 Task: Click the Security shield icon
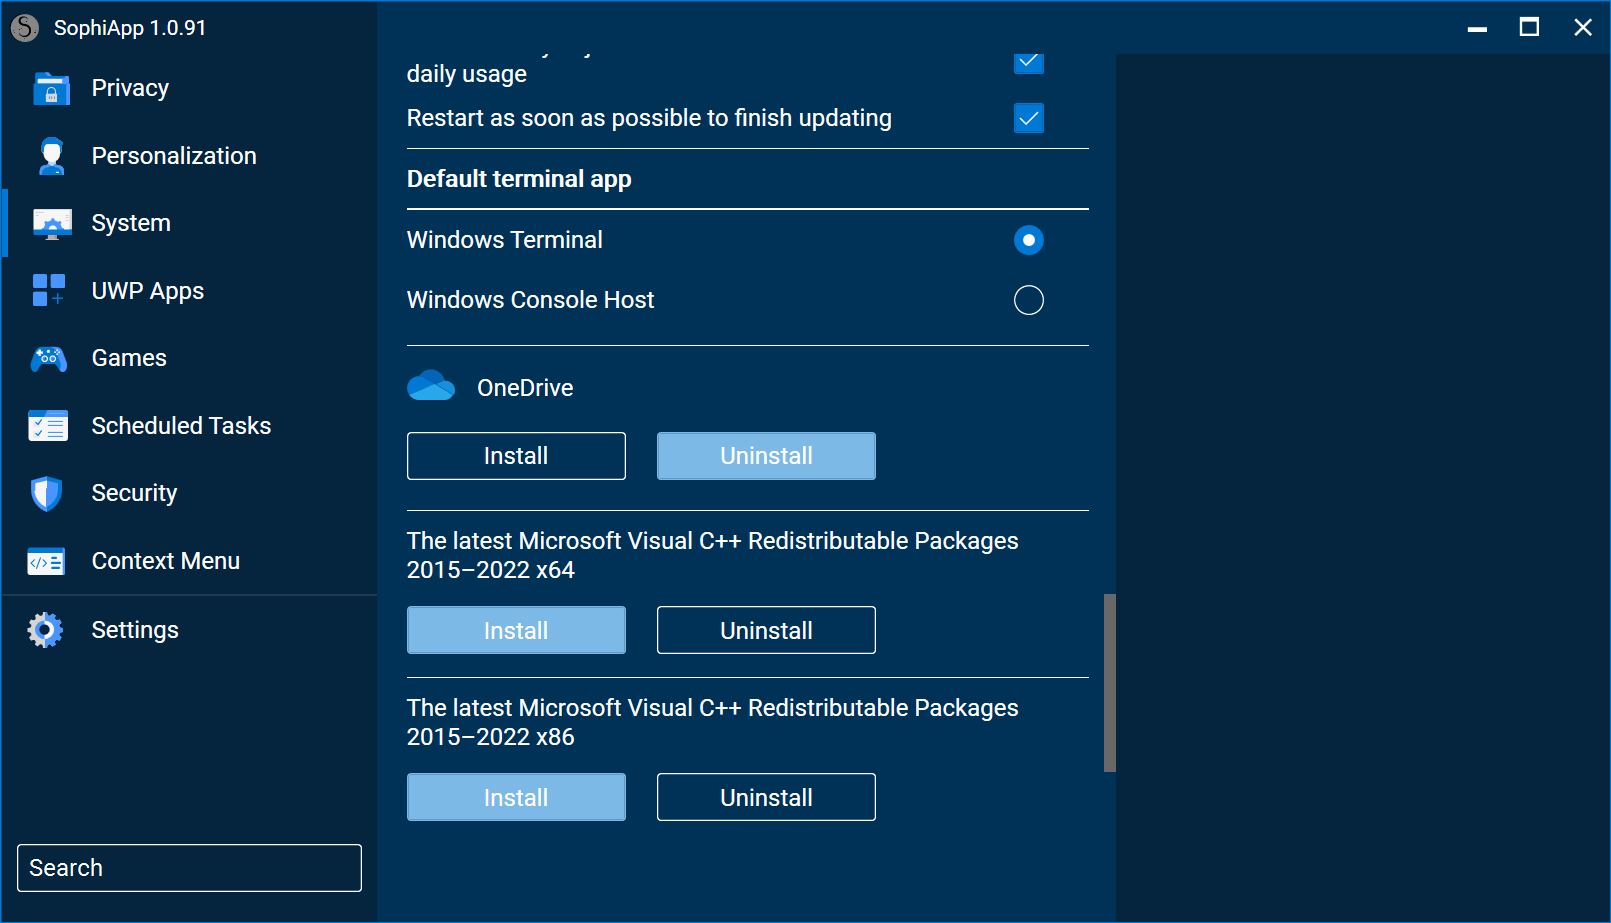coord(47,494)
